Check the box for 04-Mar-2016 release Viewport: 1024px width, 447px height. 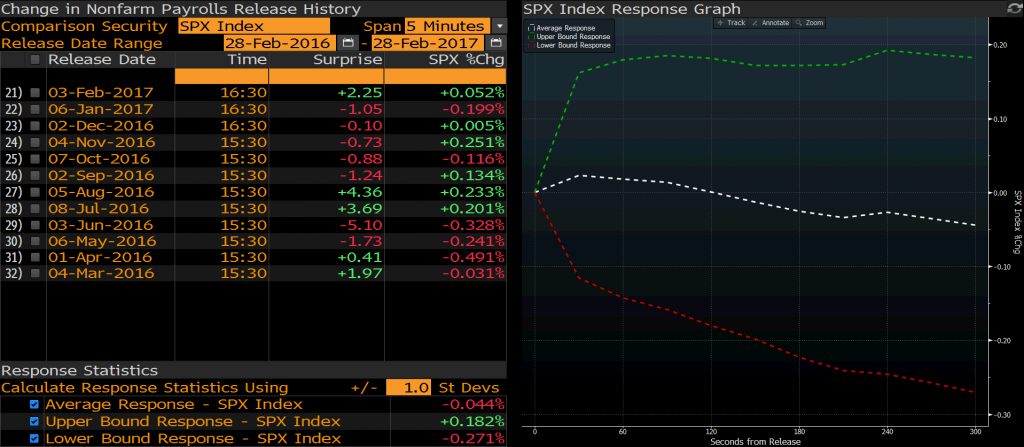tap(35, 273)
